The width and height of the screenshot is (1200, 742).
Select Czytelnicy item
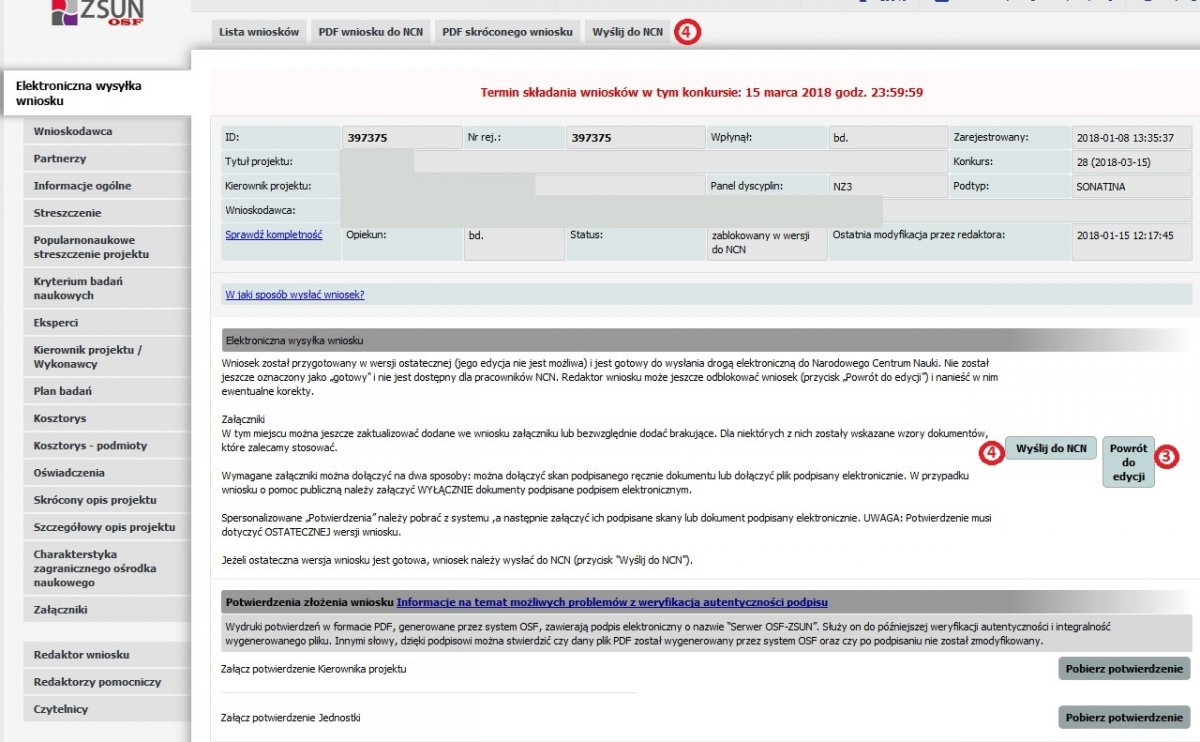click(x=106, y=708)
